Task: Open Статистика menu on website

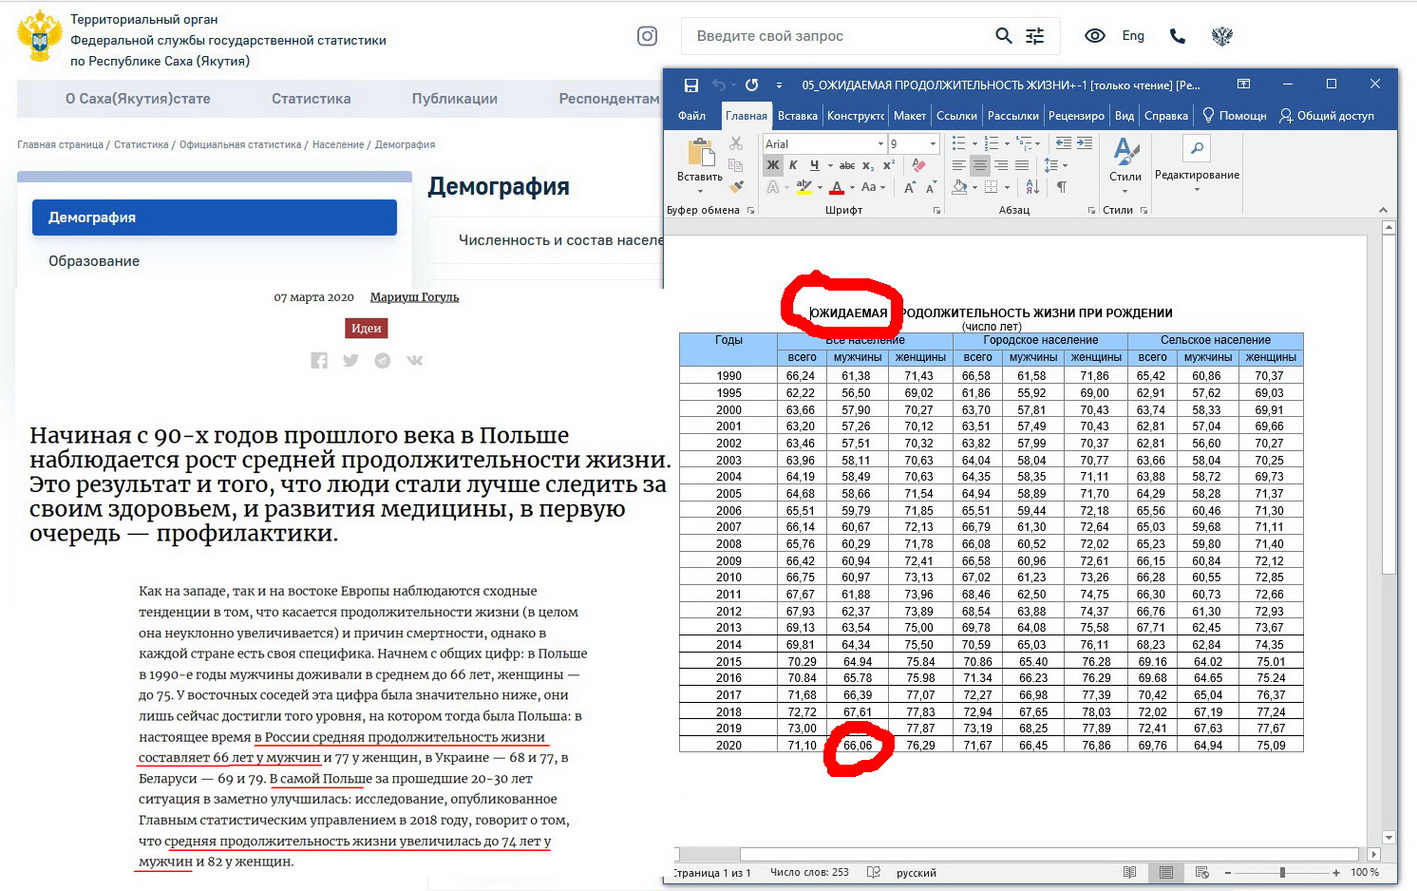Action: click(x=311, y=99)
